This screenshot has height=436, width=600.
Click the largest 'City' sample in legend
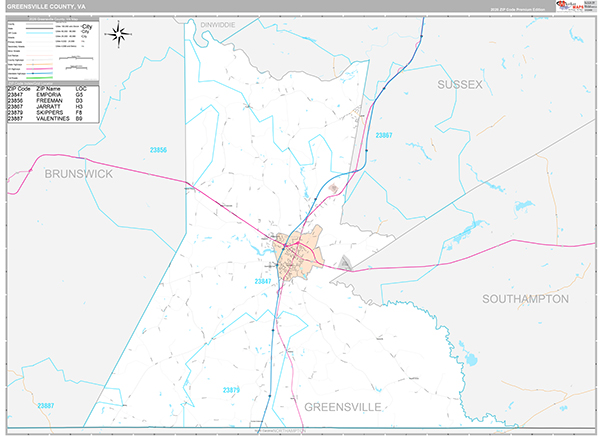tap(87, 26)
